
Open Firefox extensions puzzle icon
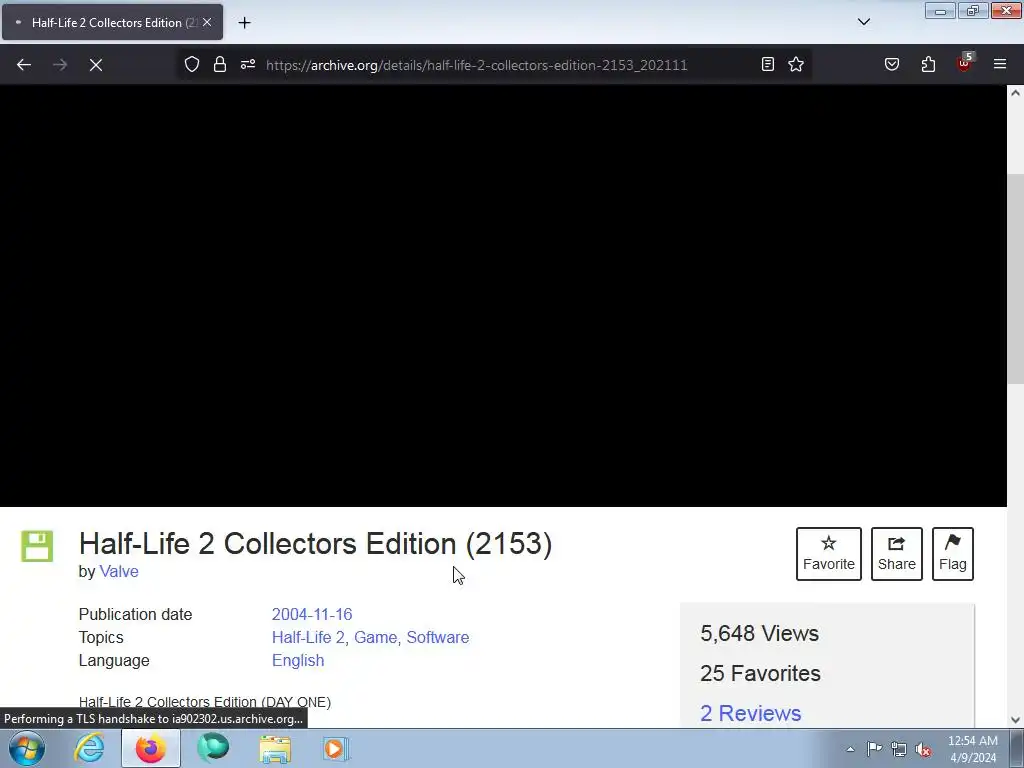coord(928,64)
